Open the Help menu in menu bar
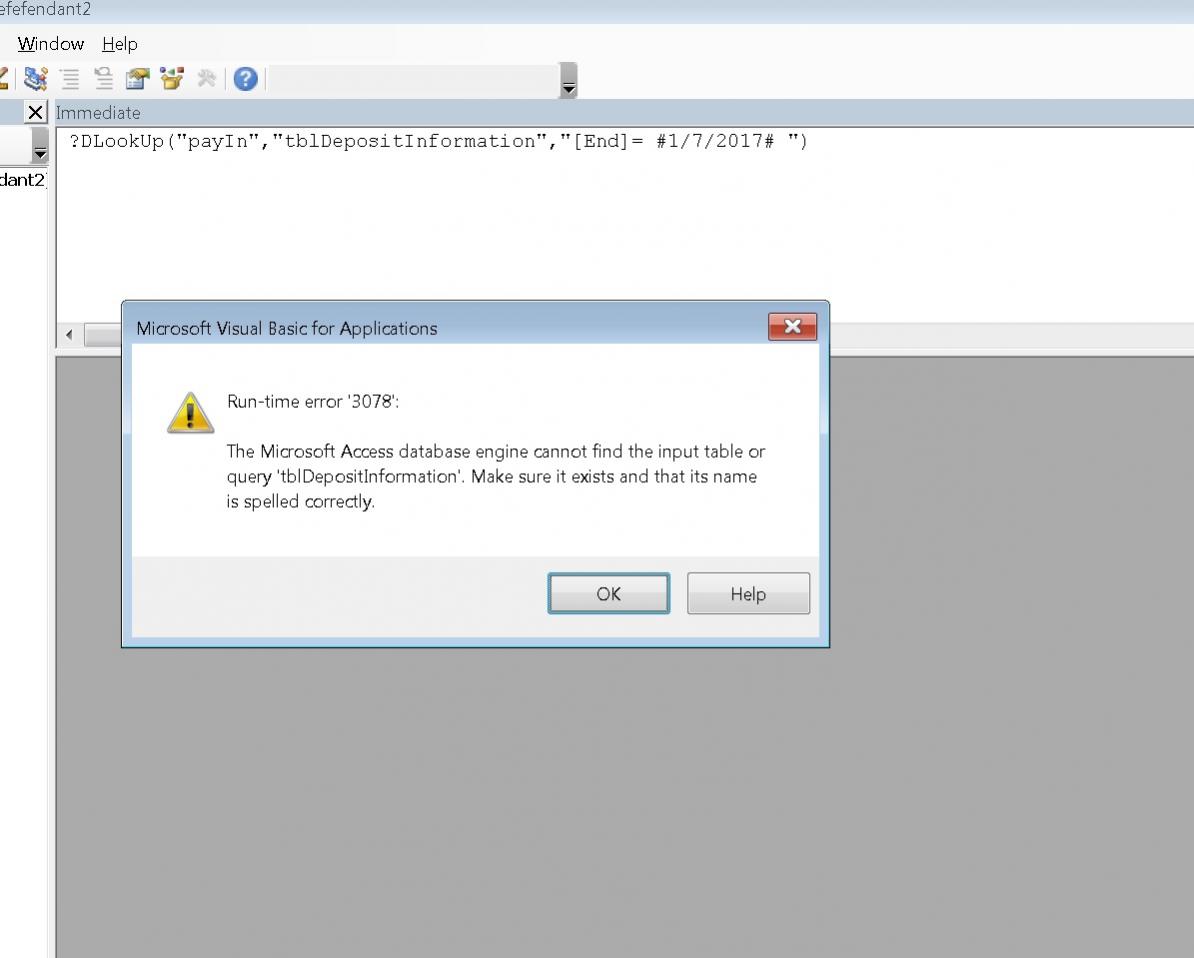Image resolution: width=1194 pixels, height=958 pixels. [x=120, y=44]
